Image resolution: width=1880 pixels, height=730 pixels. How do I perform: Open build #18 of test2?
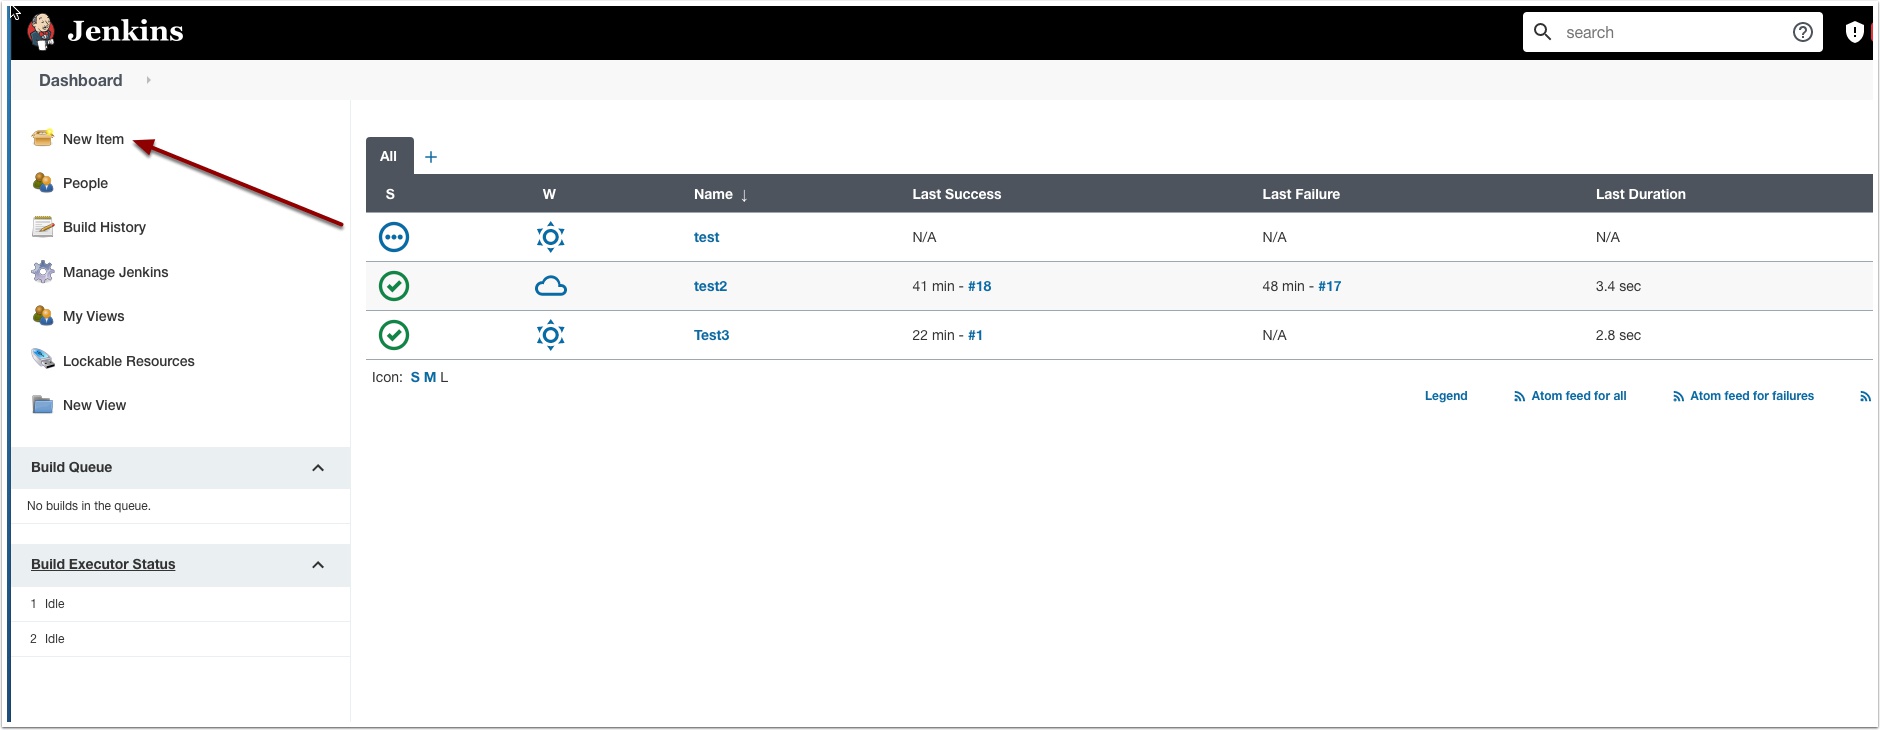pyautogui.click(x=979, y=286)
